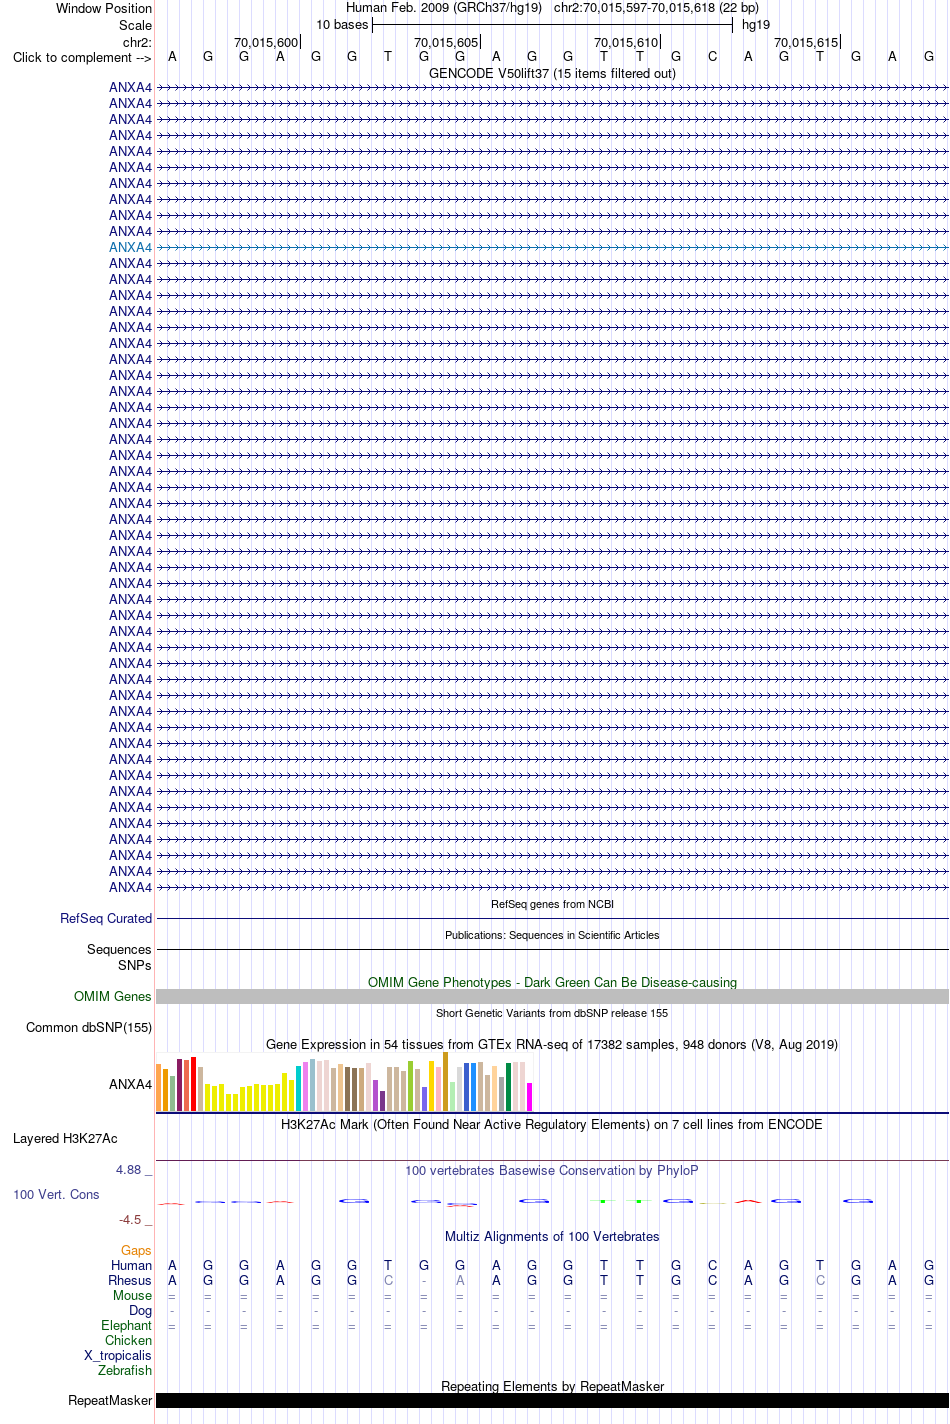Click 'Repeating Elements by RepeatMasker' title
The height and width of the screenshot is (1424, 950).
[x=552, y=1386]
